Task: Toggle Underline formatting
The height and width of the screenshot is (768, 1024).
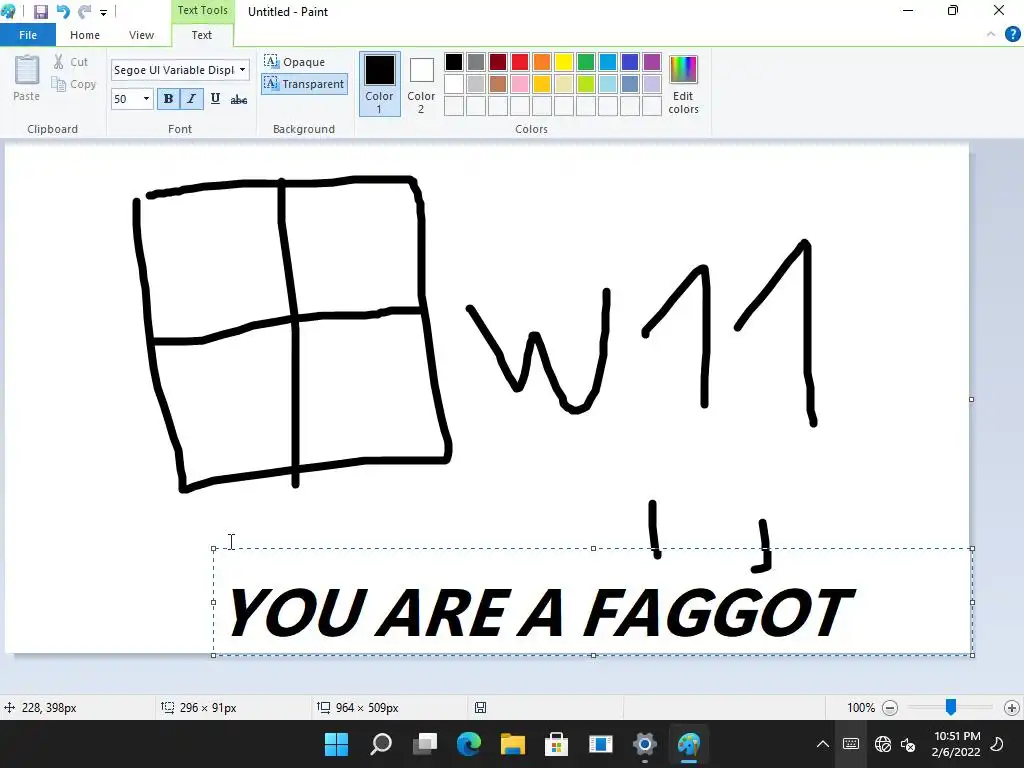Action: coord(215,99)
